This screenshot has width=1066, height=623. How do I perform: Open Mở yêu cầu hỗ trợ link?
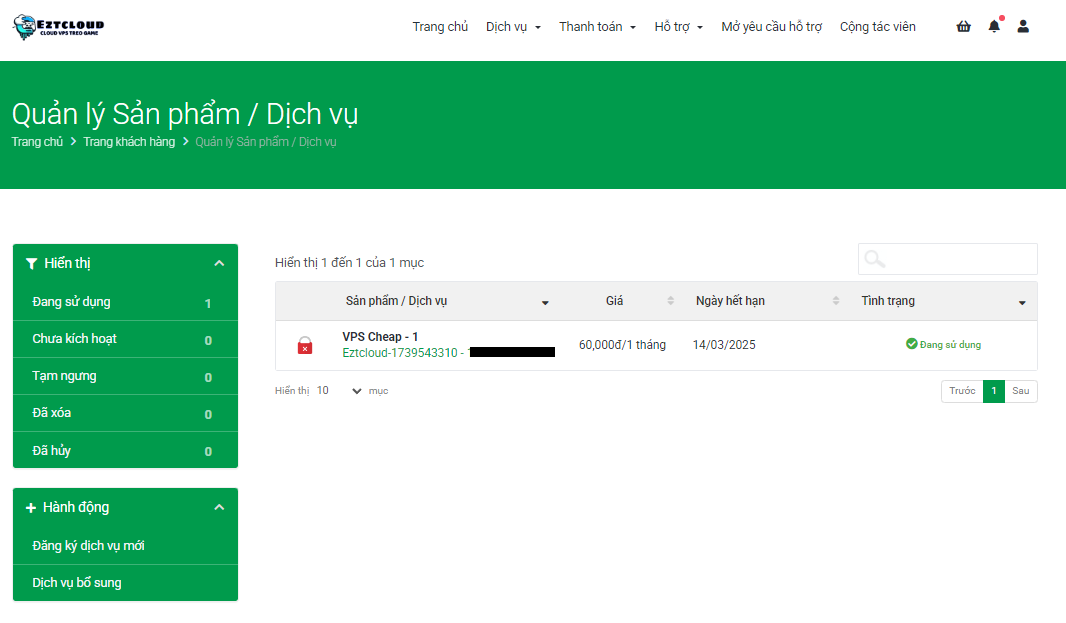click(x=771, y=27)
